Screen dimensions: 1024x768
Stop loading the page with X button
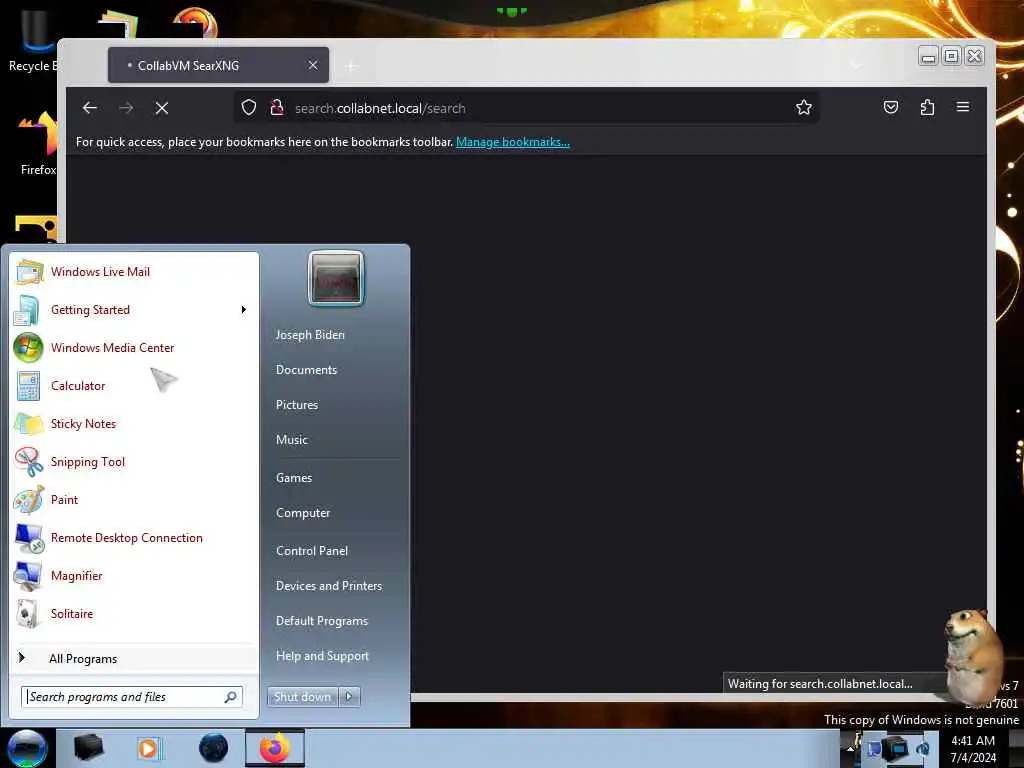(162, 108)
